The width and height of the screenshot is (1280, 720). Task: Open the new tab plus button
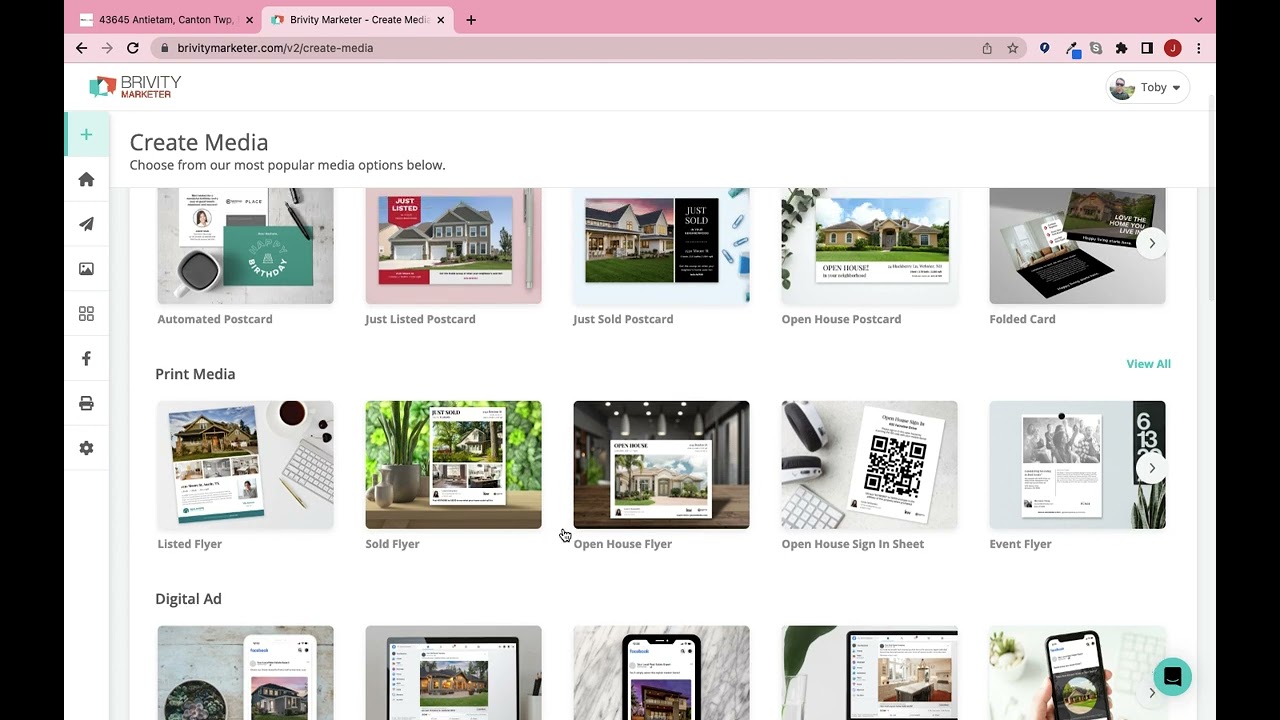pos(471,20)
